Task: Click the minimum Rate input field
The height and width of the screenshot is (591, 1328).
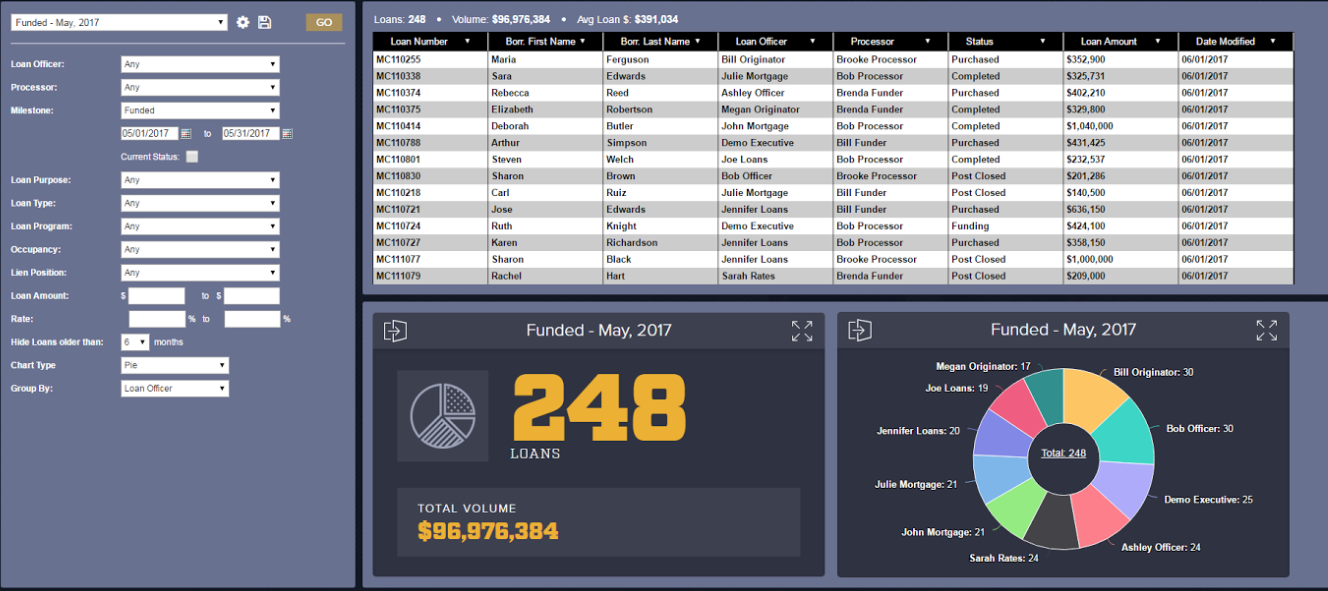Action: click(x=157, y=319)
